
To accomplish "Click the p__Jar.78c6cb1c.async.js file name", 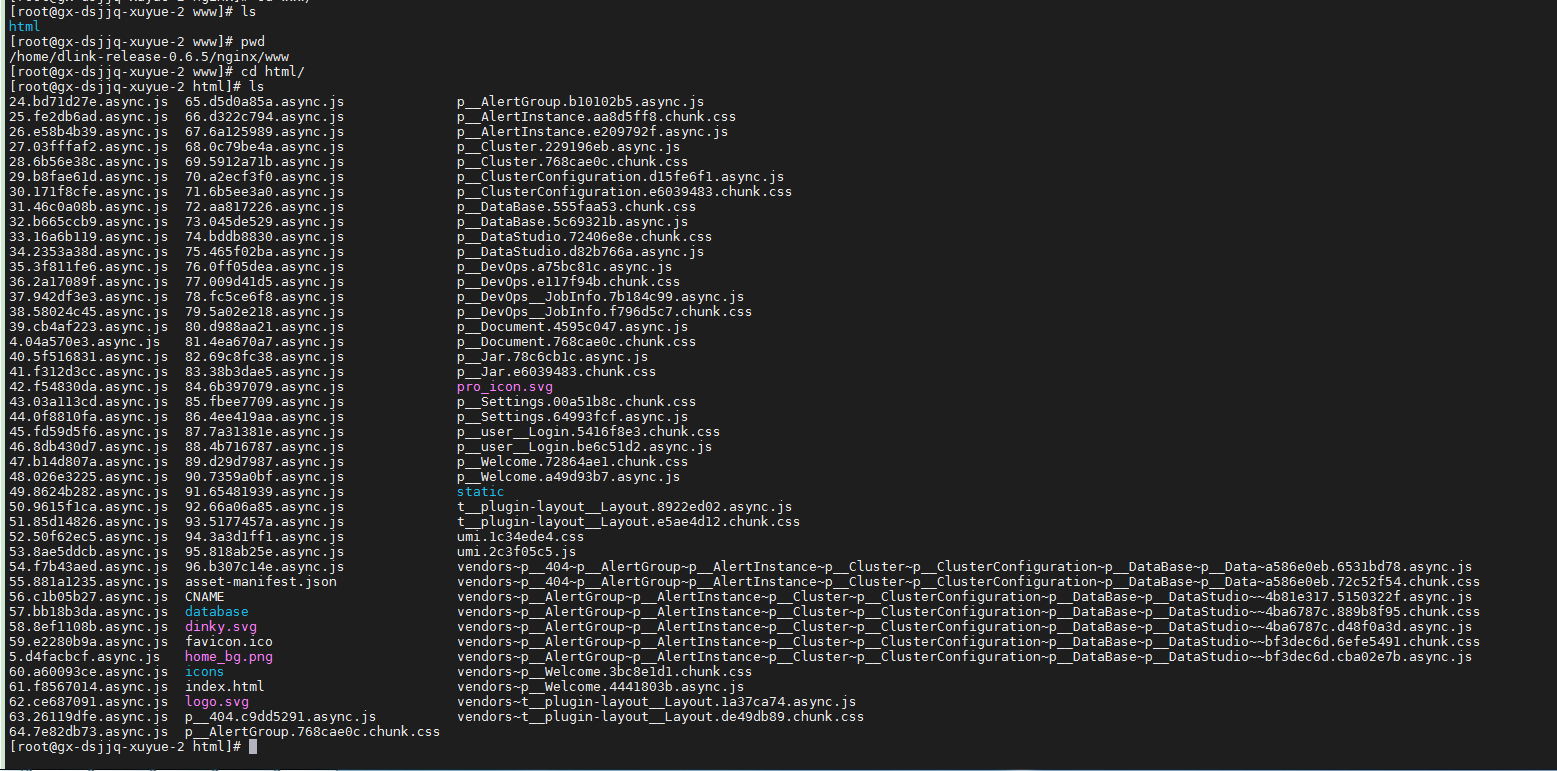I will (x=552, y=357).
